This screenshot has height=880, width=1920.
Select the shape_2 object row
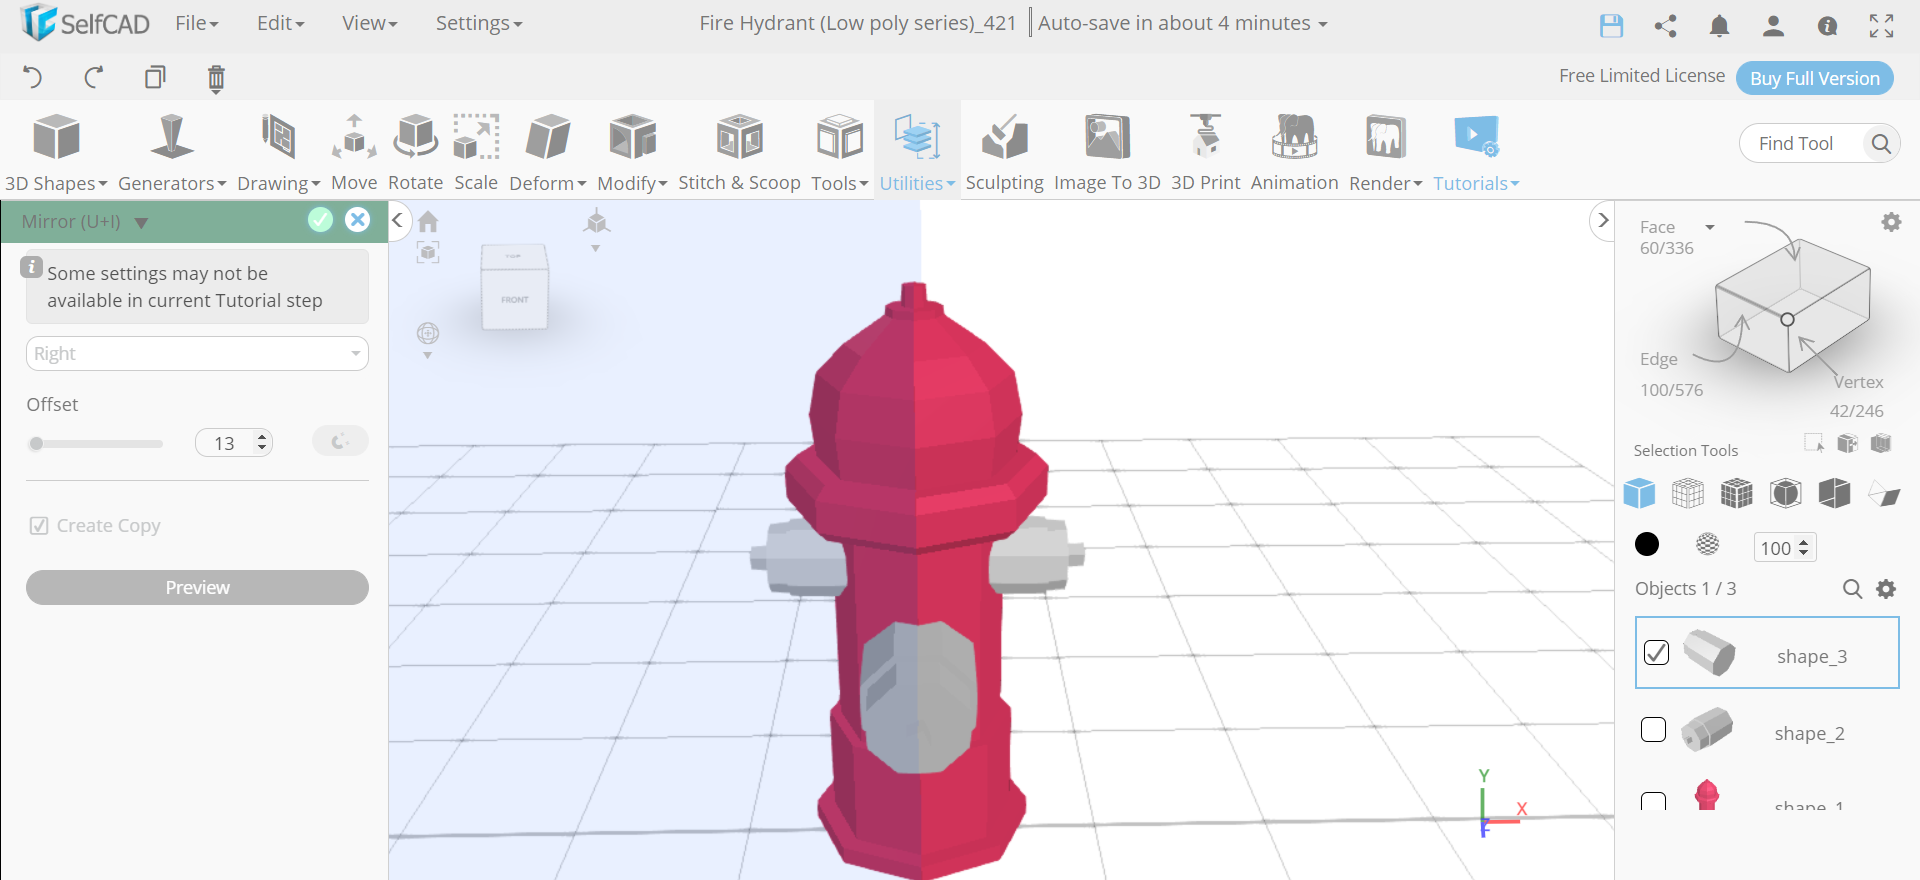coord(1767,731)
